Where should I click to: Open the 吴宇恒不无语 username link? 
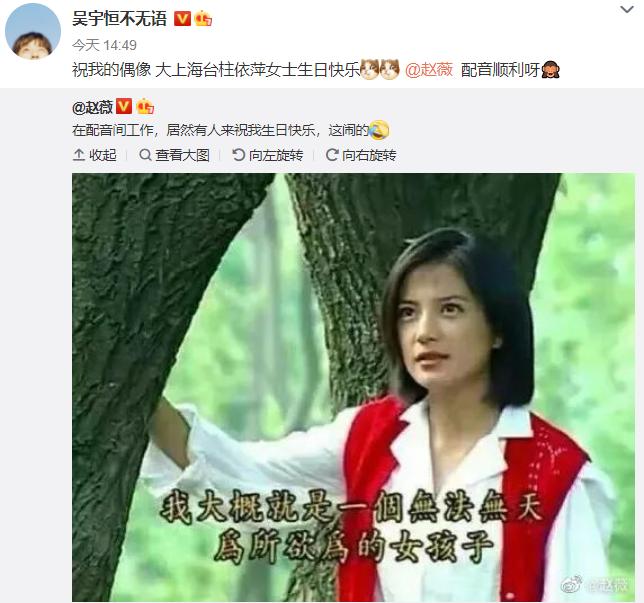pos(120,19)
